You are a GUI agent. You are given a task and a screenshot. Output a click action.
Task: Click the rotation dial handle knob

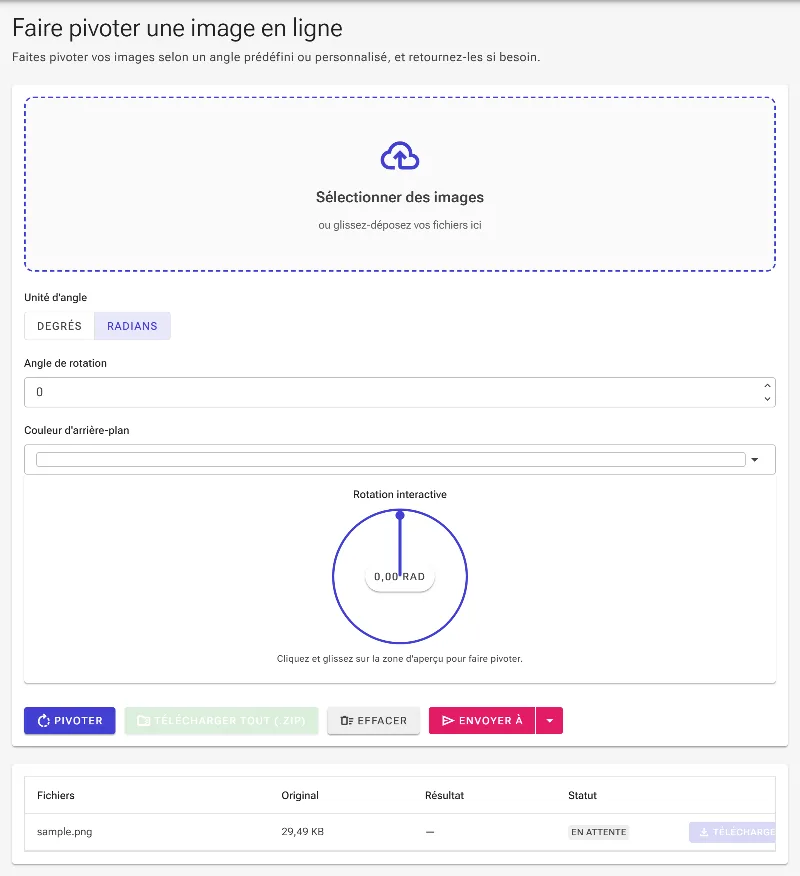[400, 515]
